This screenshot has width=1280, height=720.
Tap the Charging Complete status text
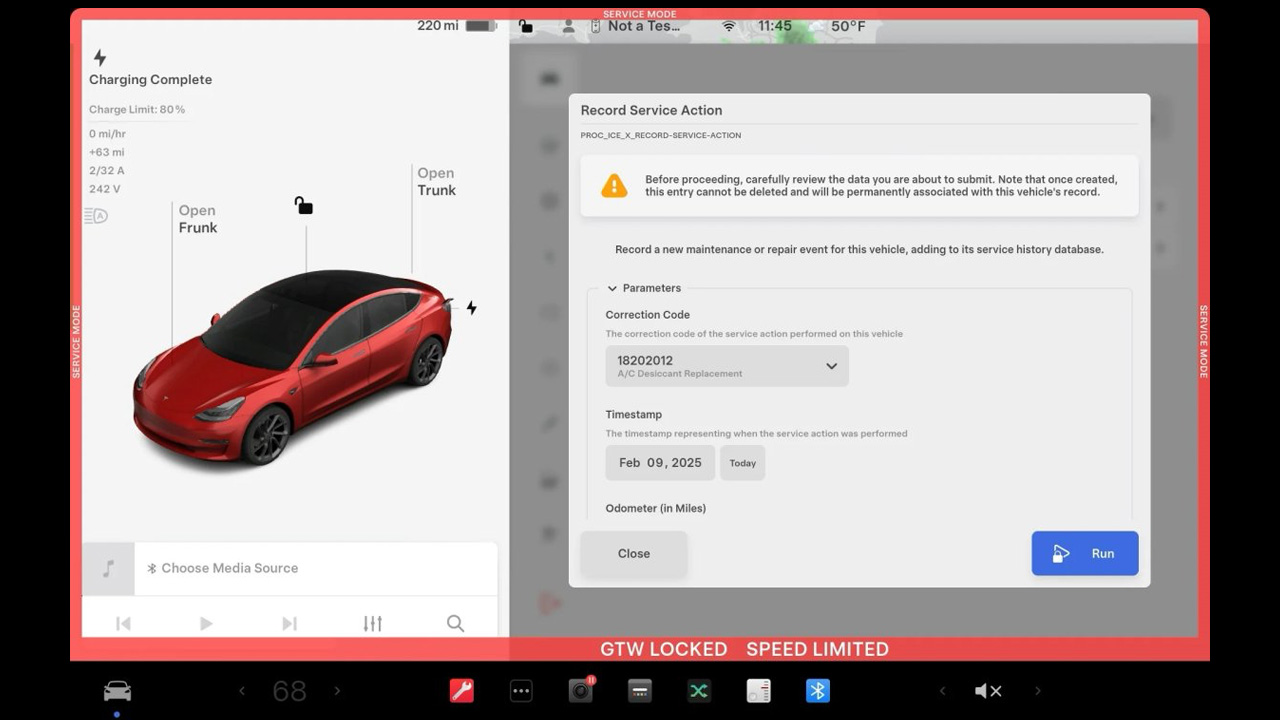pos(150,80)
